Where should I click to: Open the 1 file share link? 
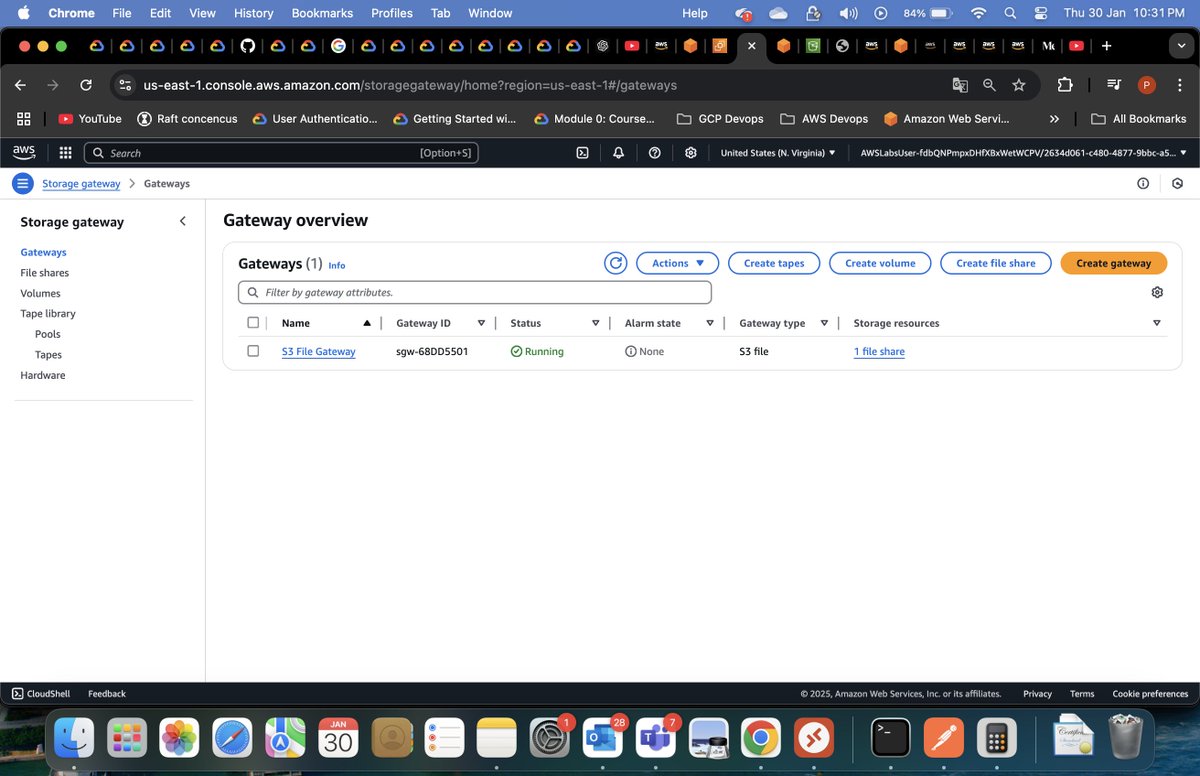tap(879, 352)
